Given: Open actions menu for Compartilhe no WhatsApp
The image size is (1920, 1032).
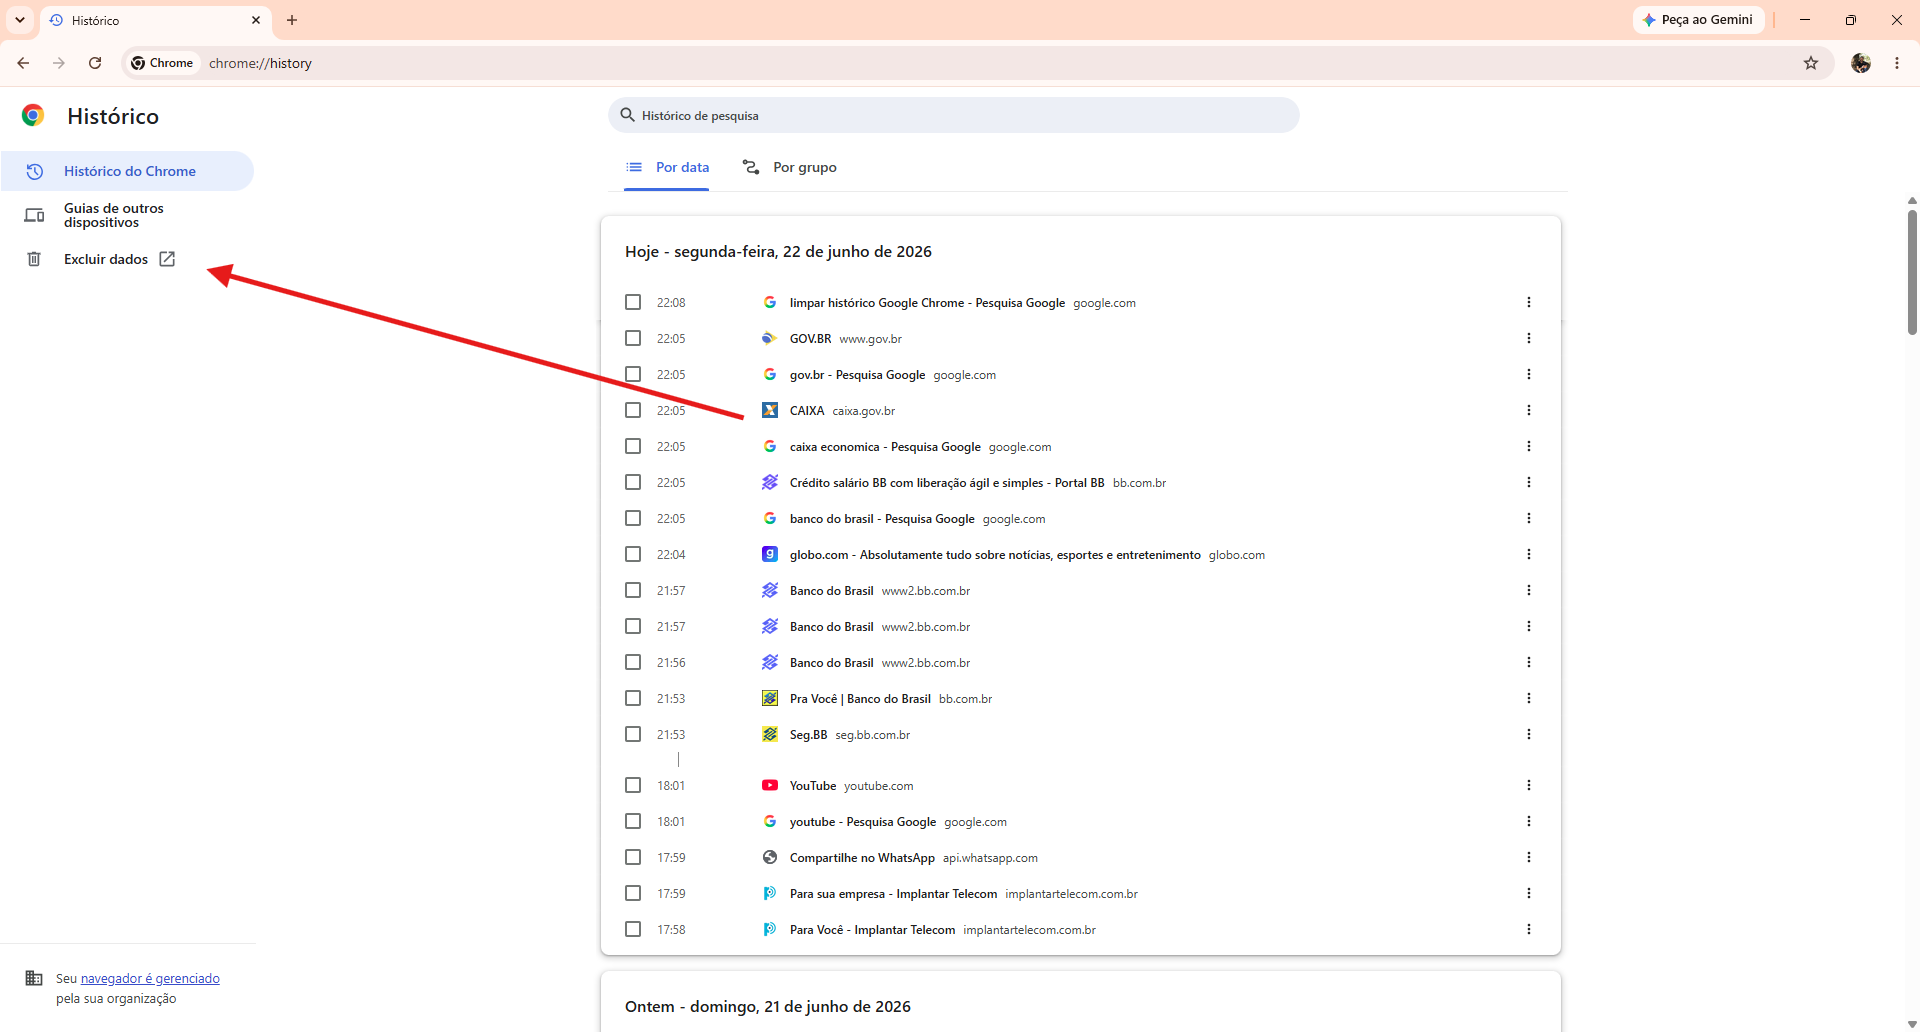Looking at the screenshot, I should point(1528,857).
